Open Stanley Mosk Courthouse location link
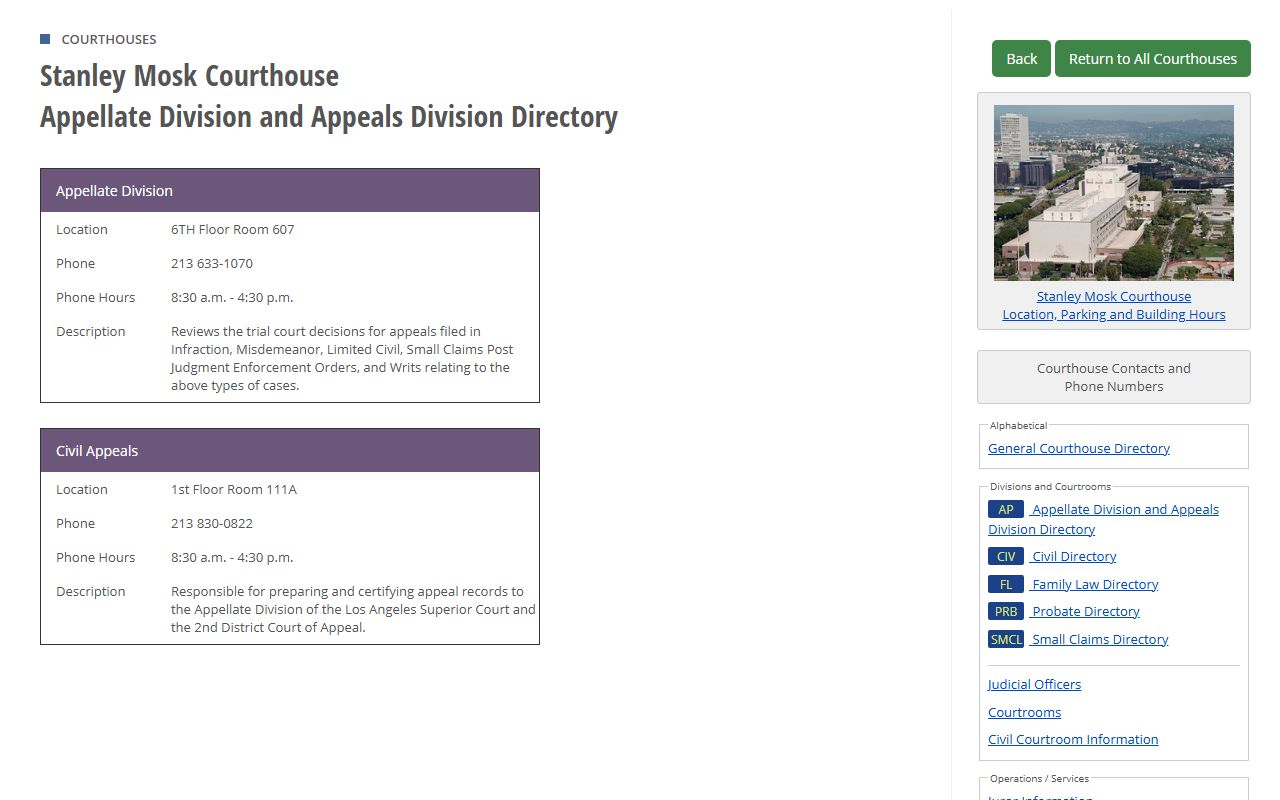Viewport: 1280px width, 800px height. pyautogui.click(x=1114, y=296)
